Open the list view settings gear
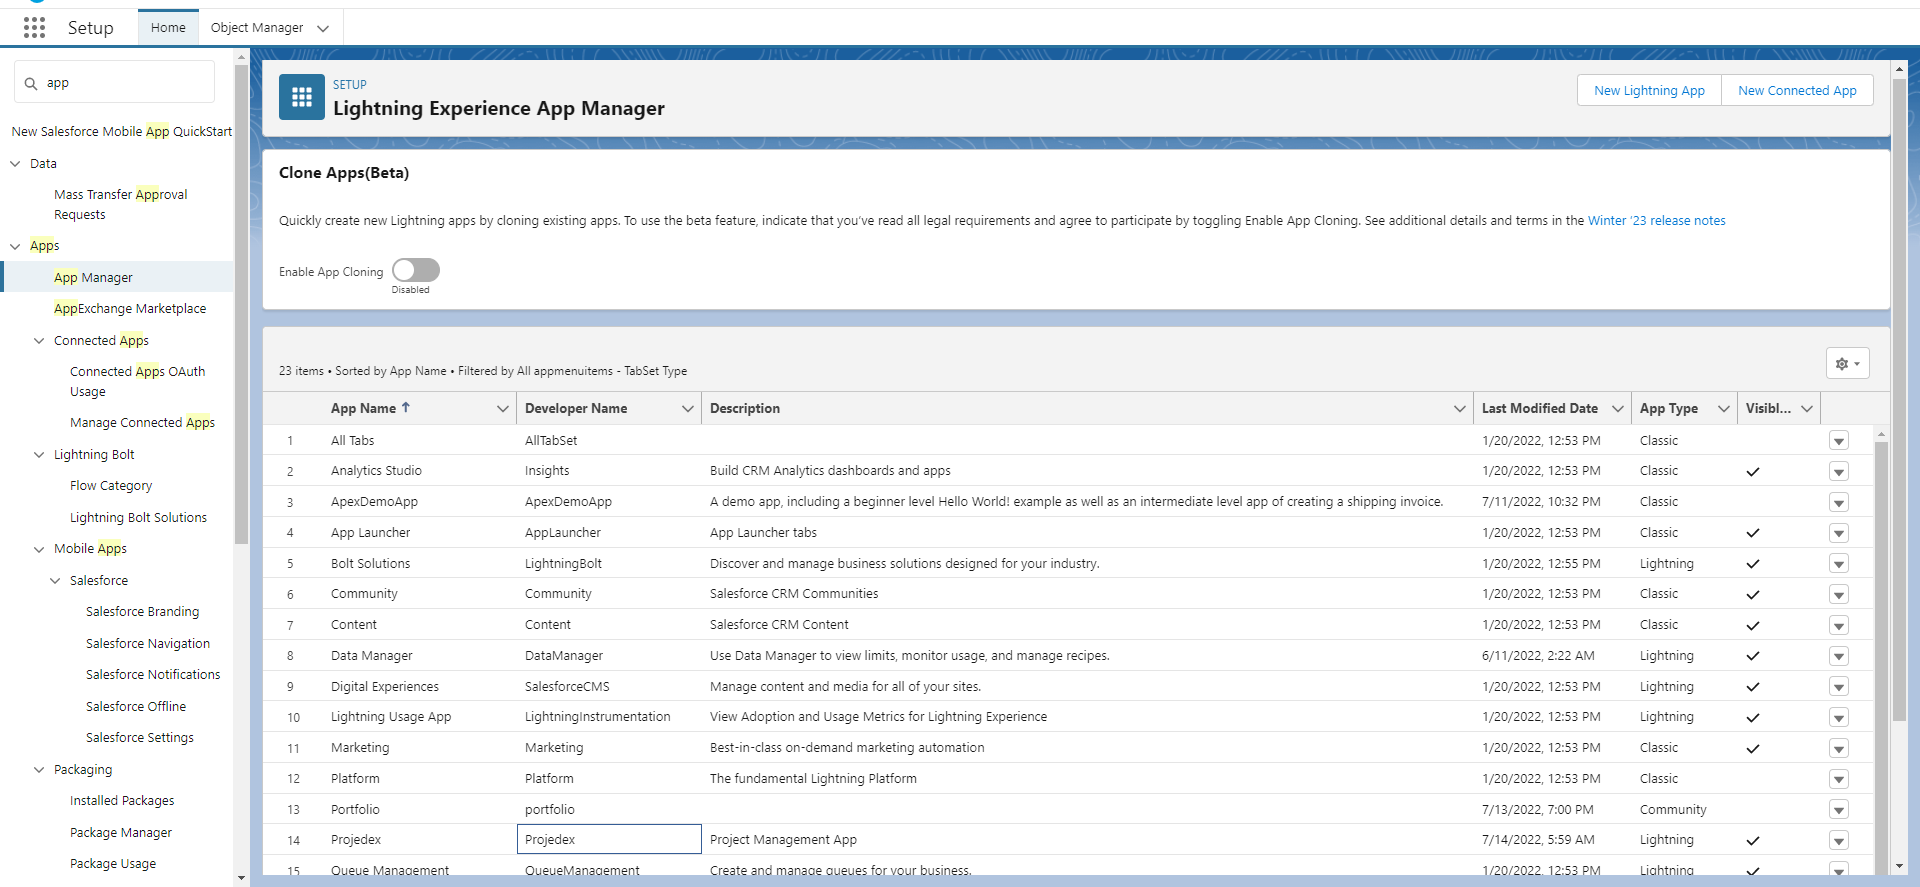 coord(1847,364)
